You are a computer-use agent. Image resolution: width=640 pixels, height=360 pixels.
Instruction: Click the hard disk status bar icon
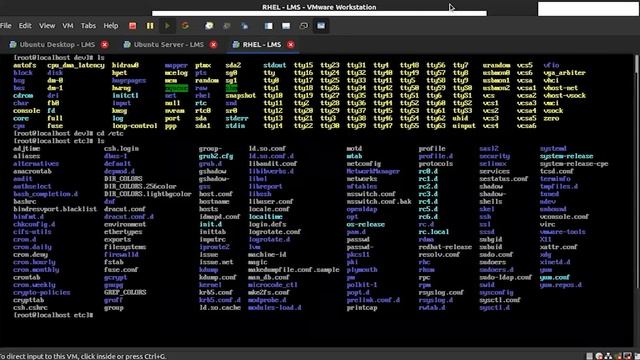pyautogui.click(x=589, y=356)
